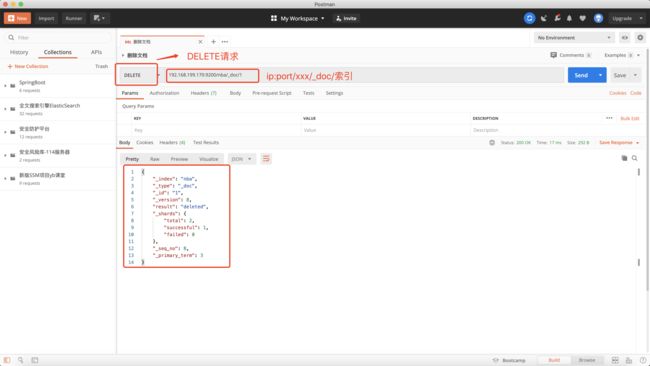
Task: Open the new window options dropdown
Action: [99, 18]
